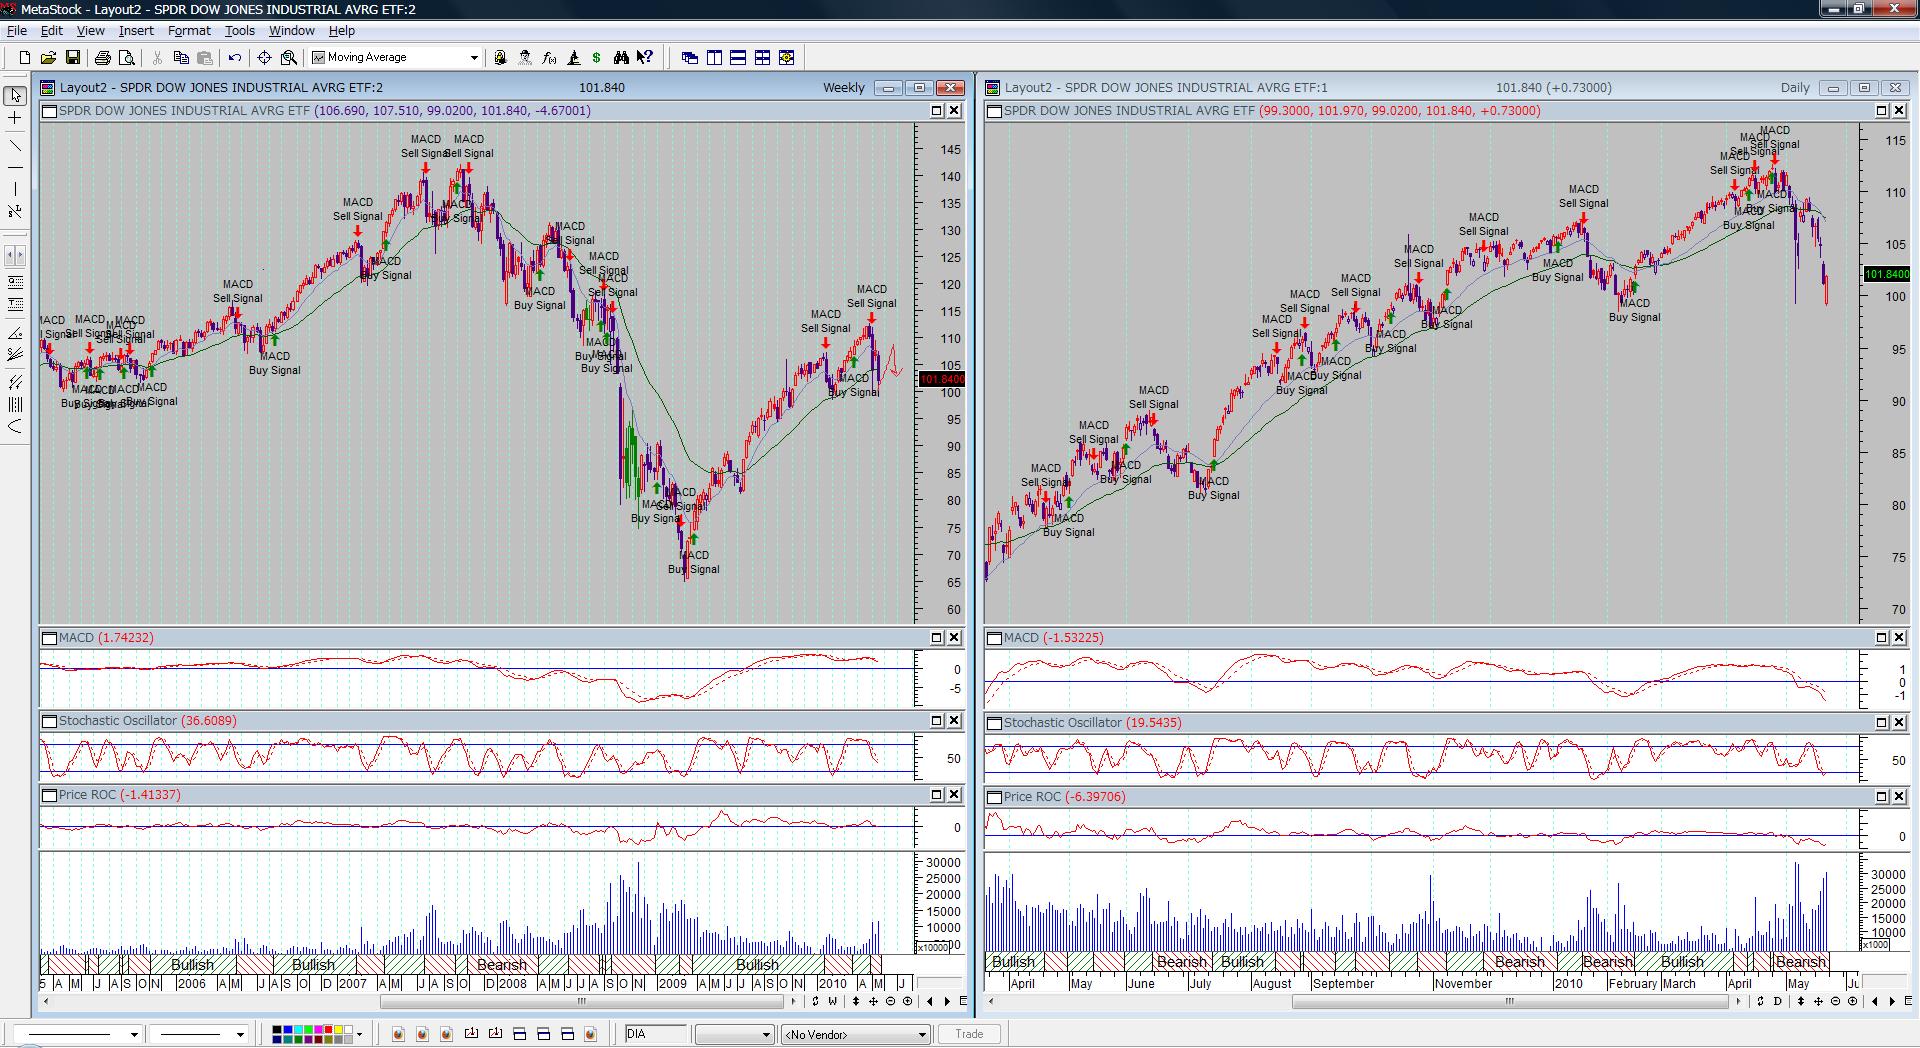
Task: Click the Trade button
Action: pos(968,1034)
